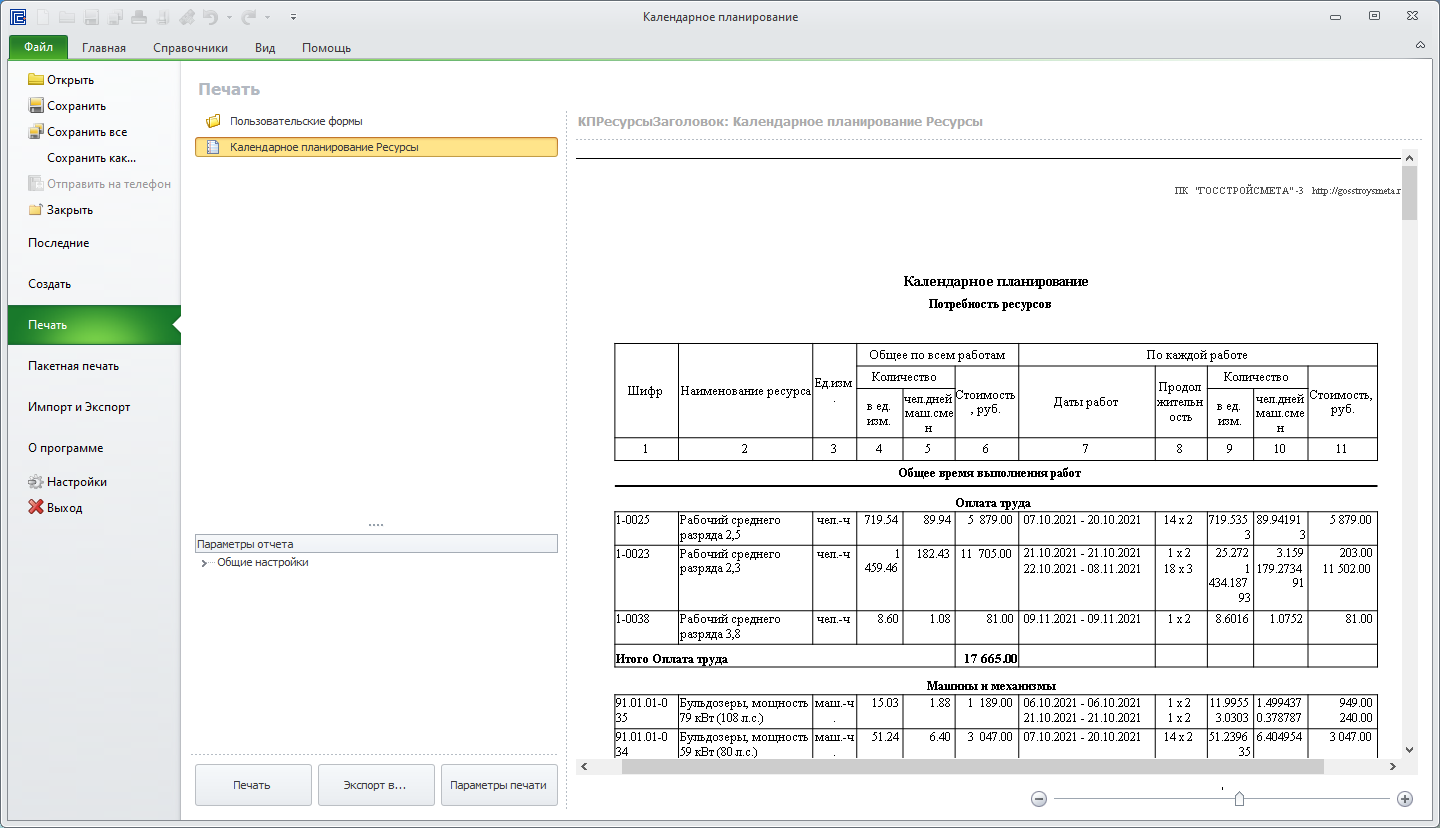Click the 17 665.00 total value
Screen dimensions: 1440x828
pos(989,659)
